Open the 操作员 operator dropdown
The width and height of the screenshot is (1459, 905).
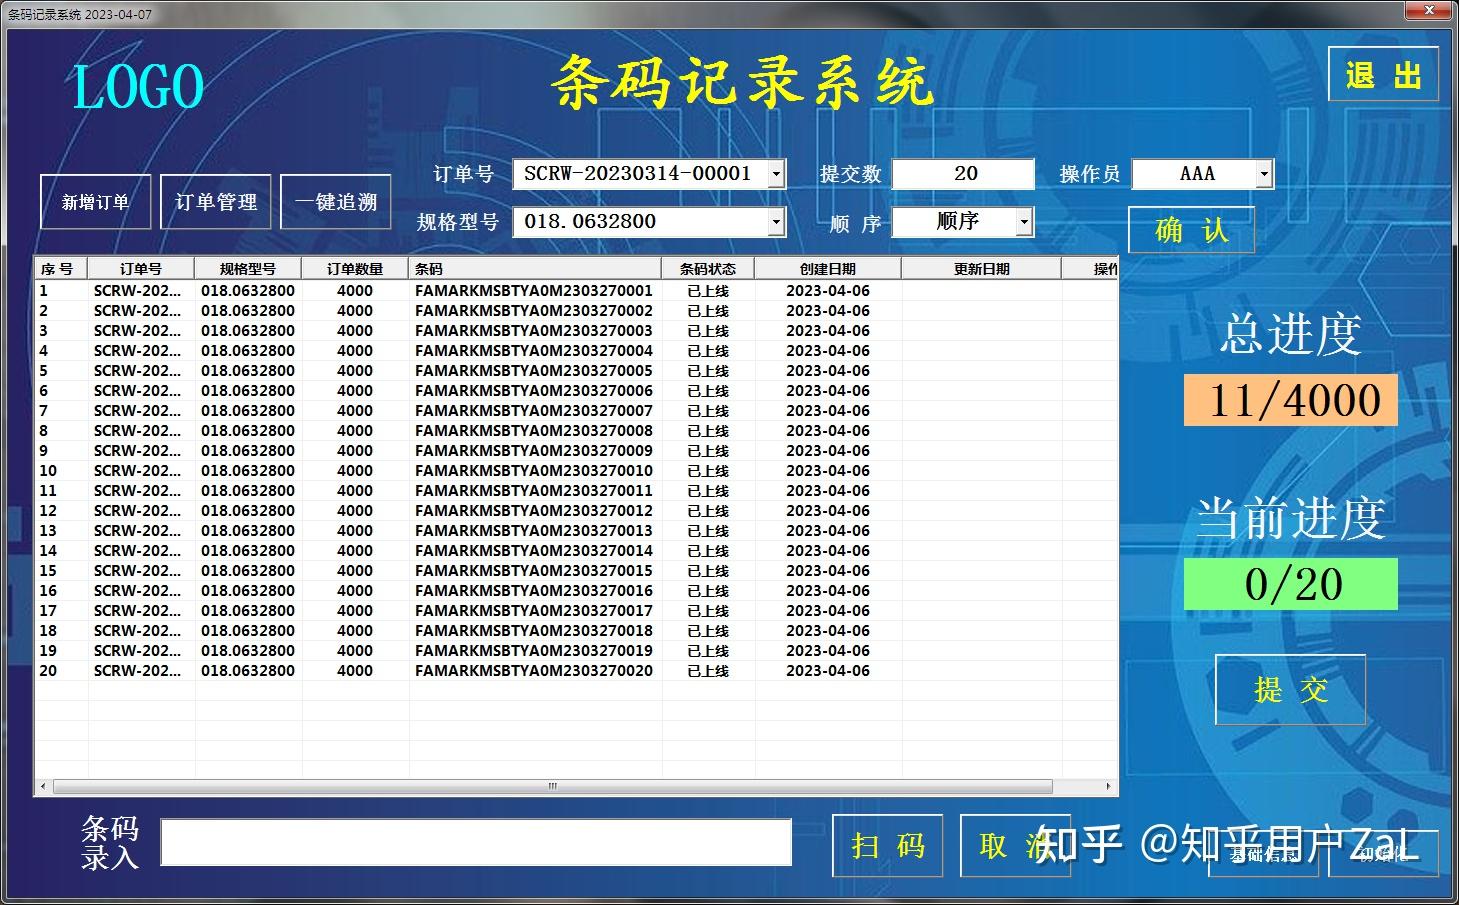[1264, 174]
